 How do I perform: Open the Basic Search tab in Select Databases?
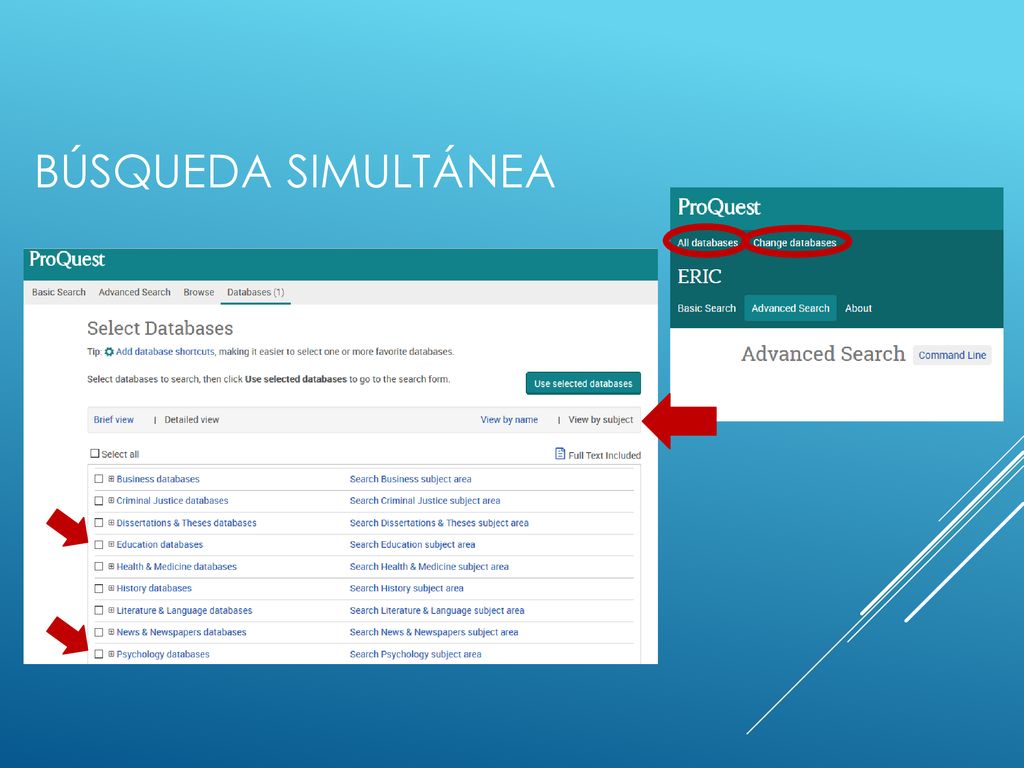59,292
